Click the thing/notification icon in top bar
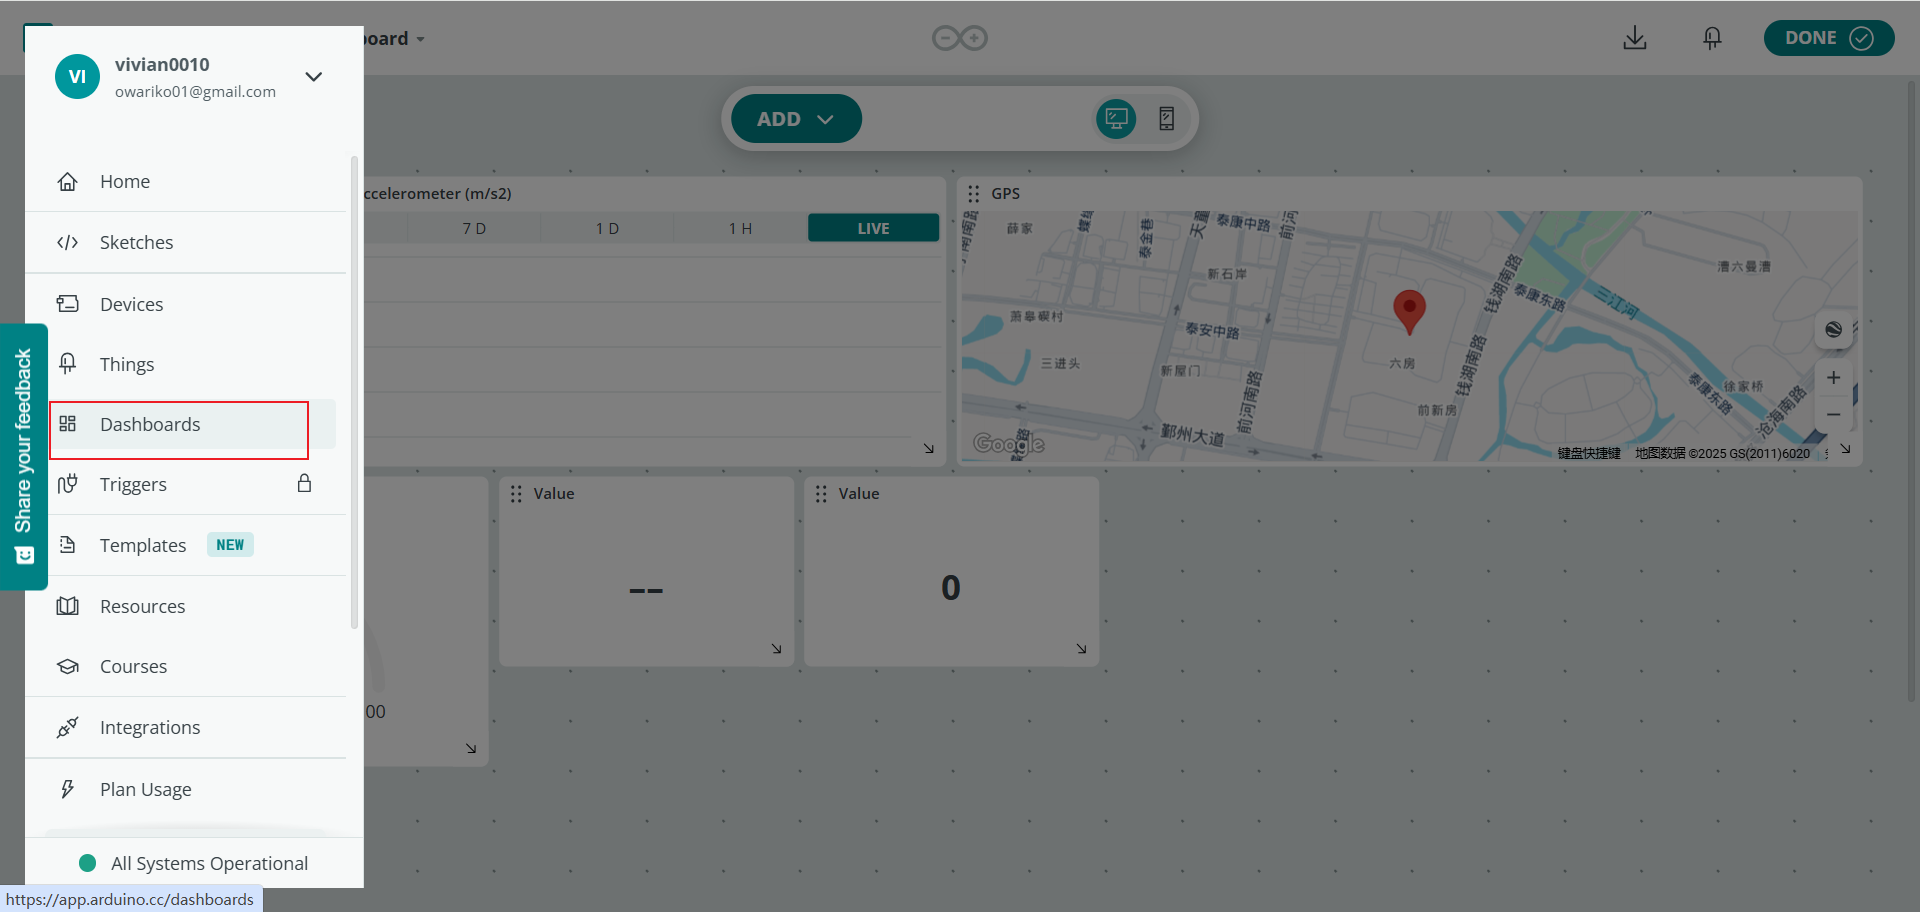Image resolution: width=1920 pixels, height=912 pixels. (1712, 38)
